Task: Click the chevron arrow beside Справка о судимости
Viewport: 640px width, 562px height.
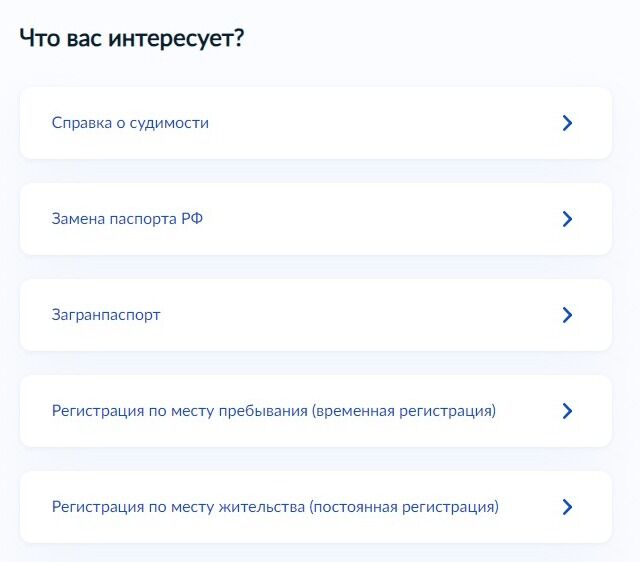Action: point(567,123)
